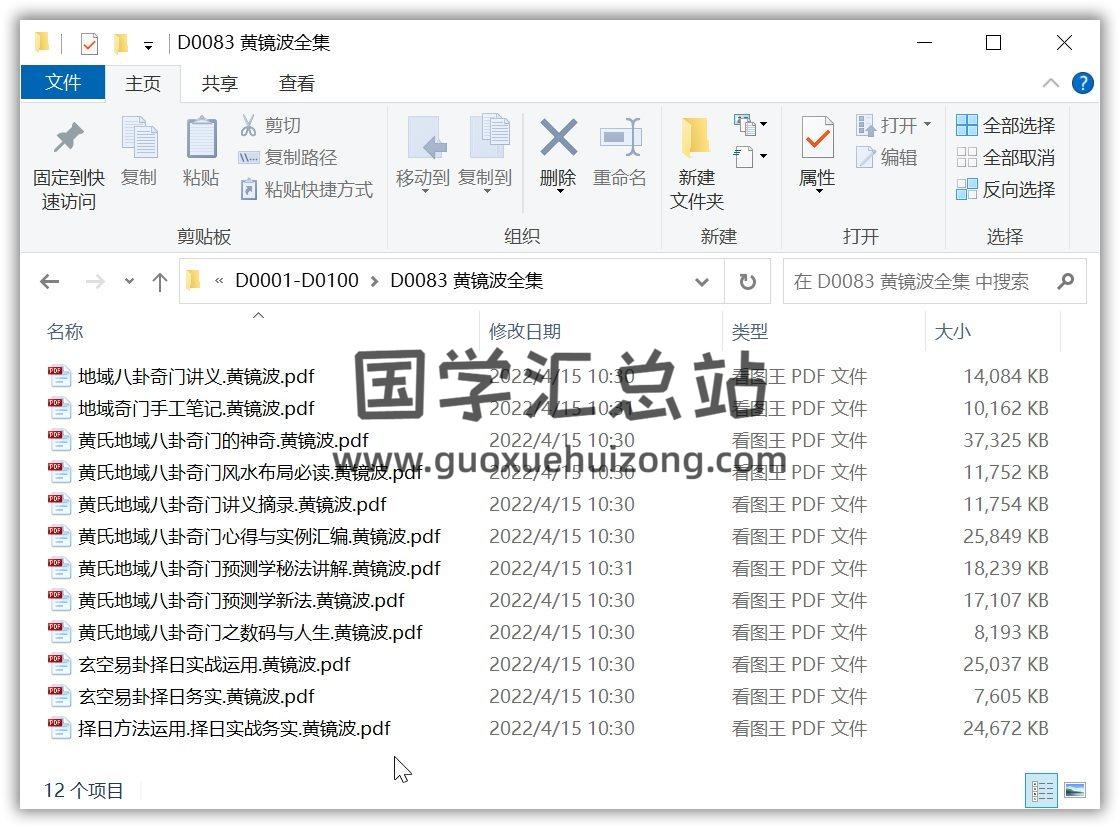This screenshot has width=1120, height=829.
Task: Choose Copy path (复制路径)
Action: pyautogui.click(x=288, y=157)
